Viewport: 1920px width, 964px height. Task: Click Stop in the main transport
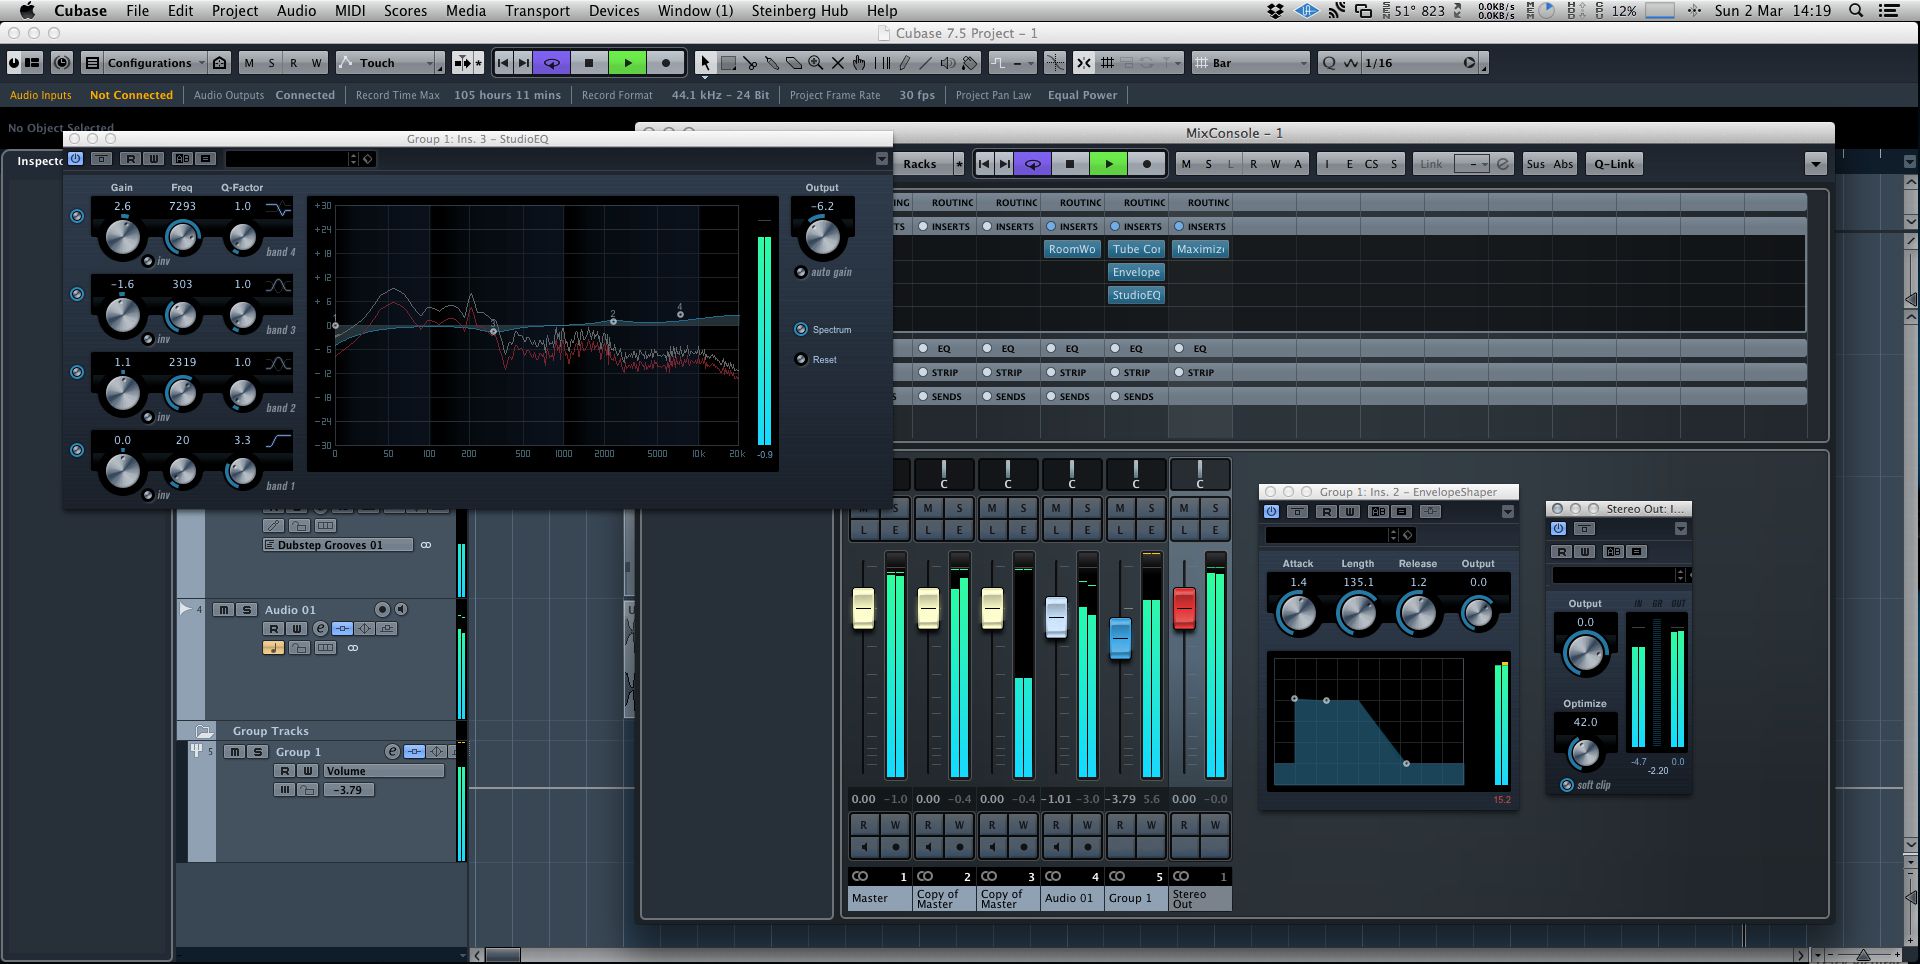pyautogui.click(x=589, y=63)
